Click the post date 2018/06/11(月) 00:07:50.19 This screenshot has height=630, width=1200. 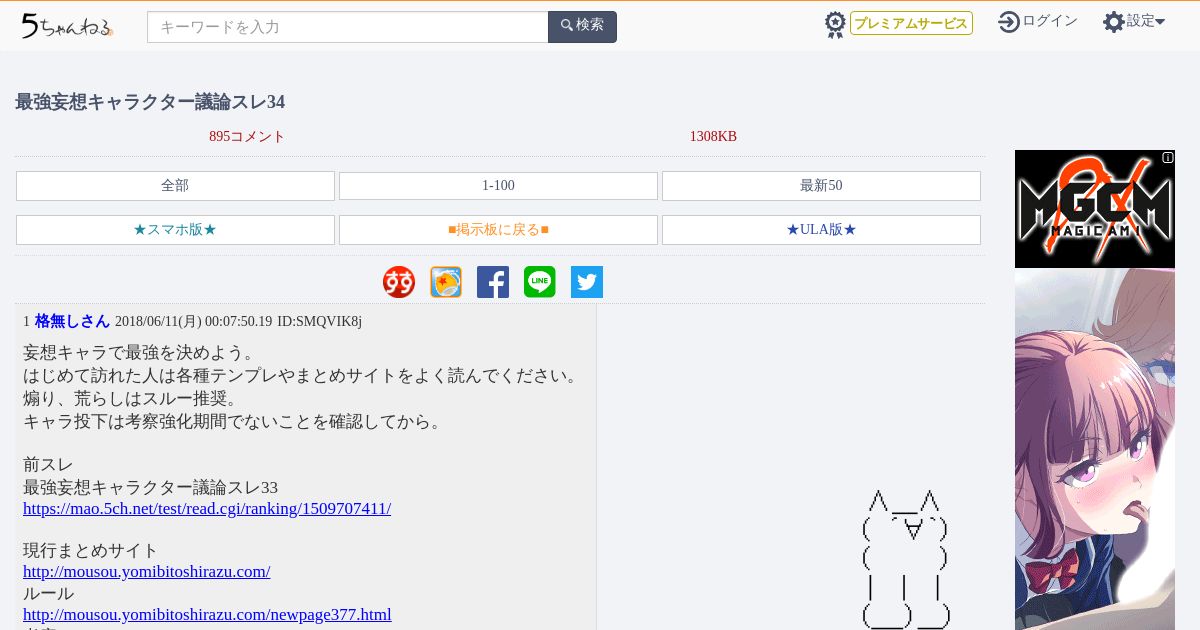point(193,322)
